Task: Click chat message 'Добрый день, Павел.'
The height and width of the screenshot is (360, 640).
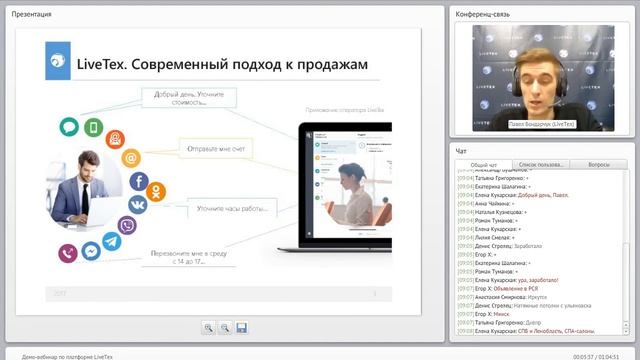Action: click(x=543, y=195)
